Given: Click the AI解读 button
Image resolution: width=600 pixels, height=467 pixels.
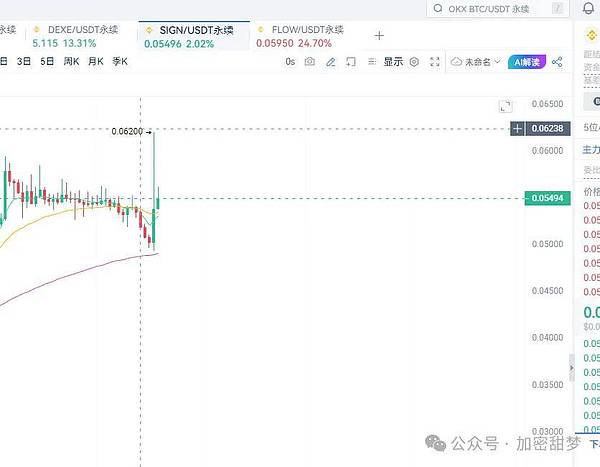Looking at the screenshot, I should pyautogui.click(x=526, y=62).
